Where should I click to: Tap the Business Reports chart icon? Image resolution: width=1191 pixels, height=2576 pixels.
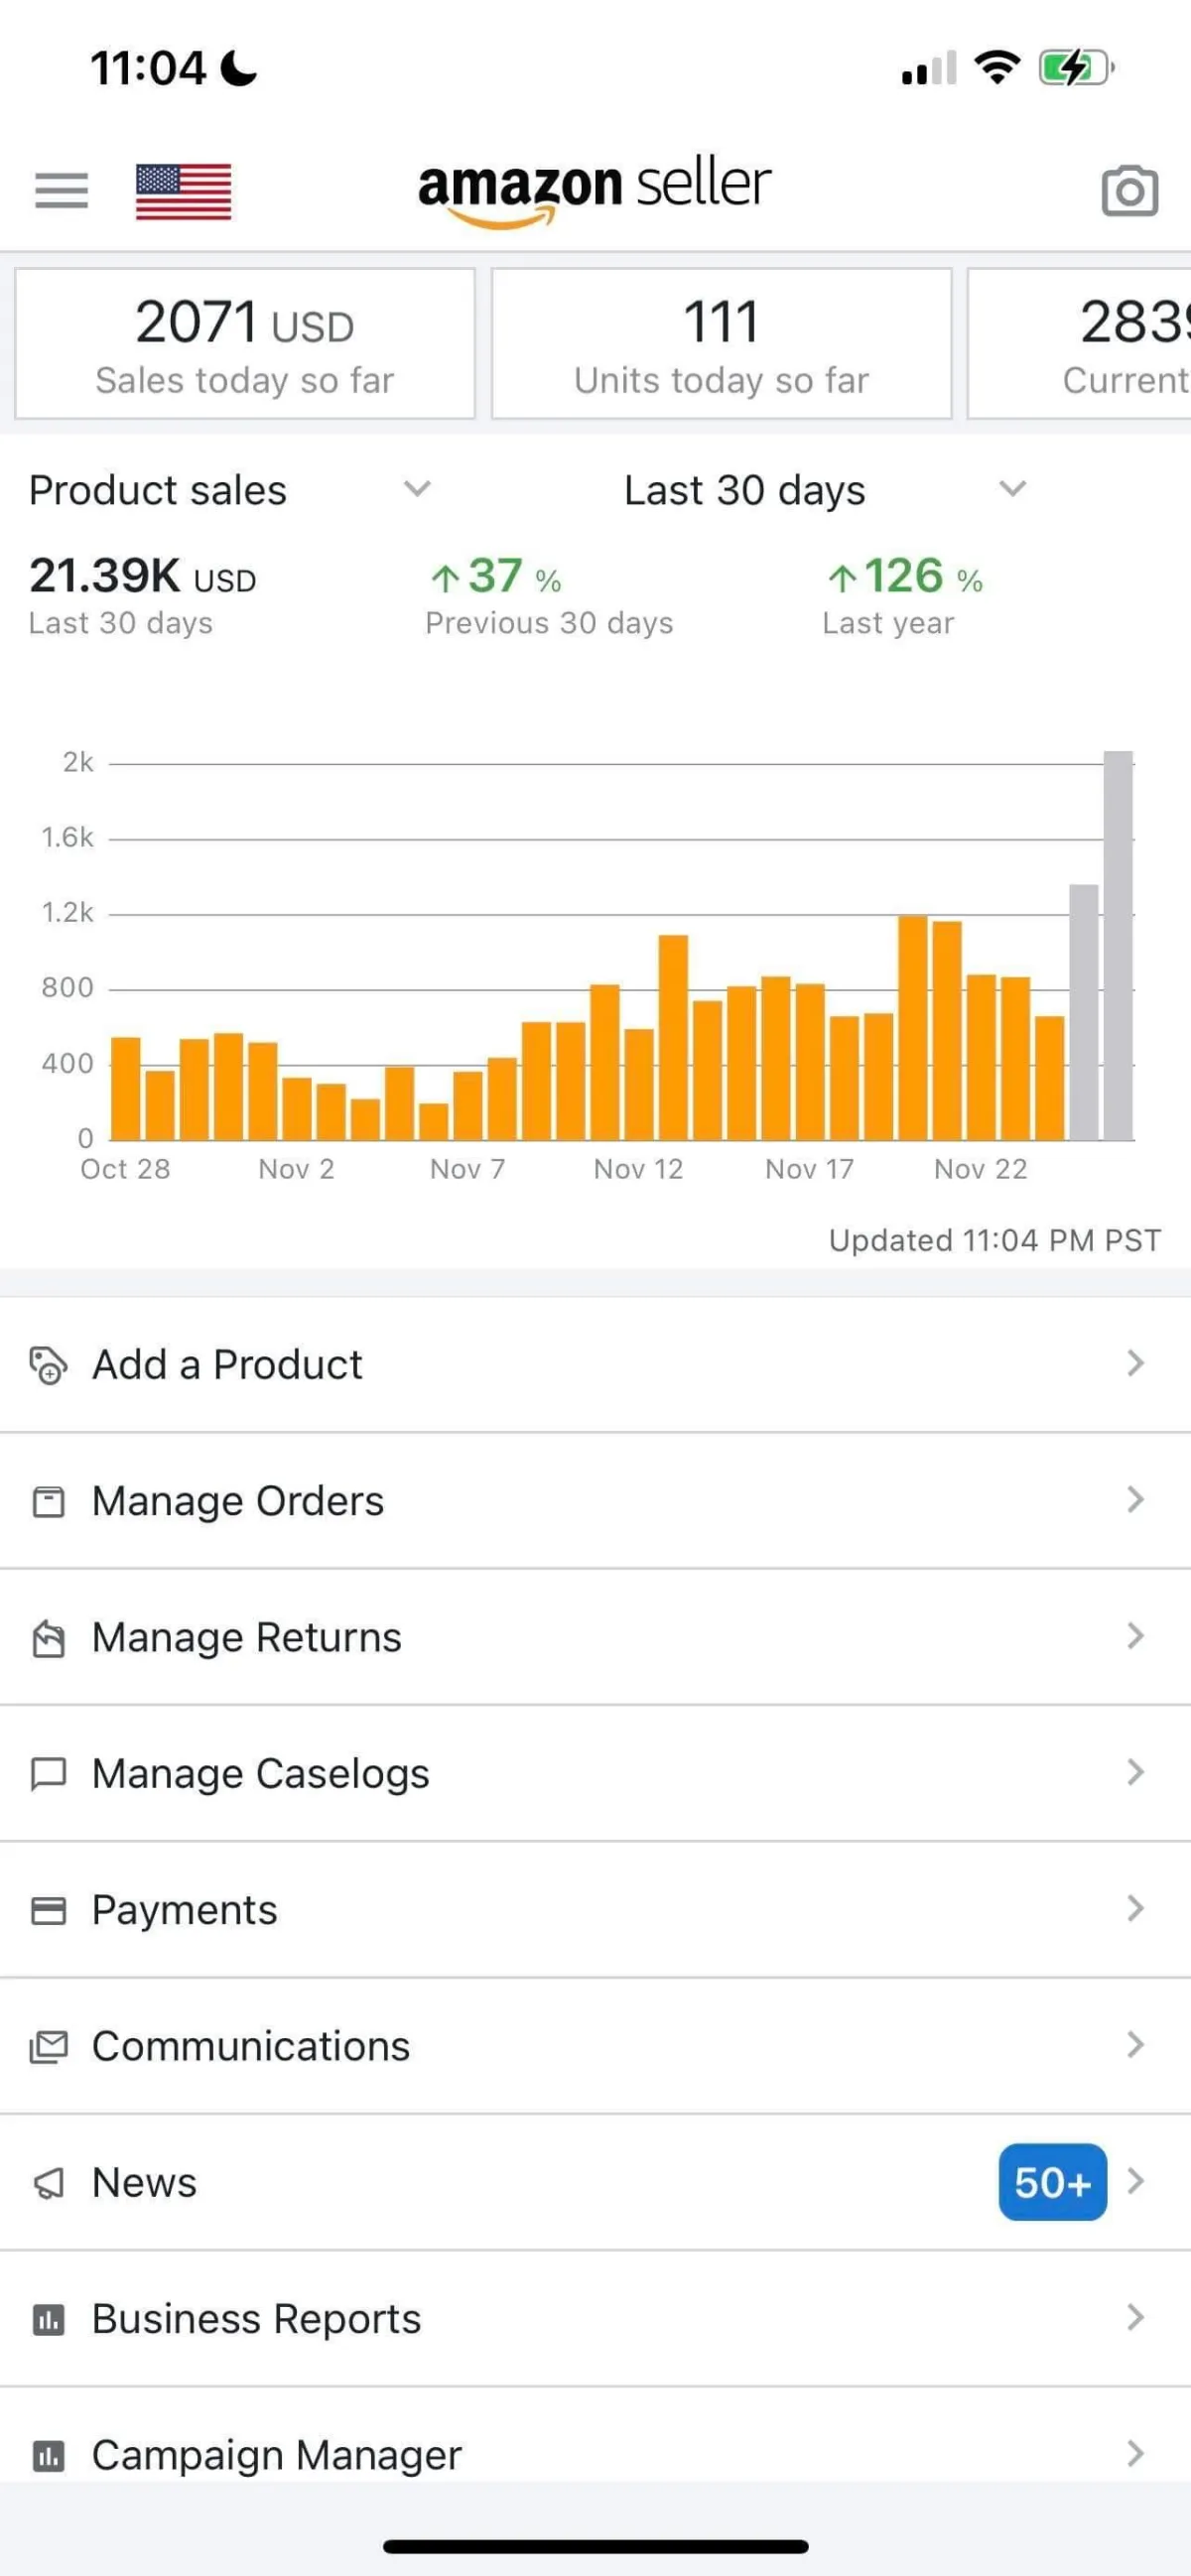(48, 2319)
